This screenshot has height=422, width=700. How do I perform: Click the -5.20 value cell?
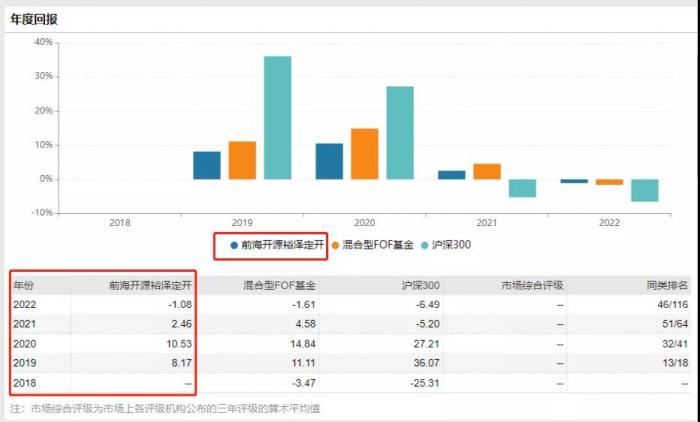426,324
